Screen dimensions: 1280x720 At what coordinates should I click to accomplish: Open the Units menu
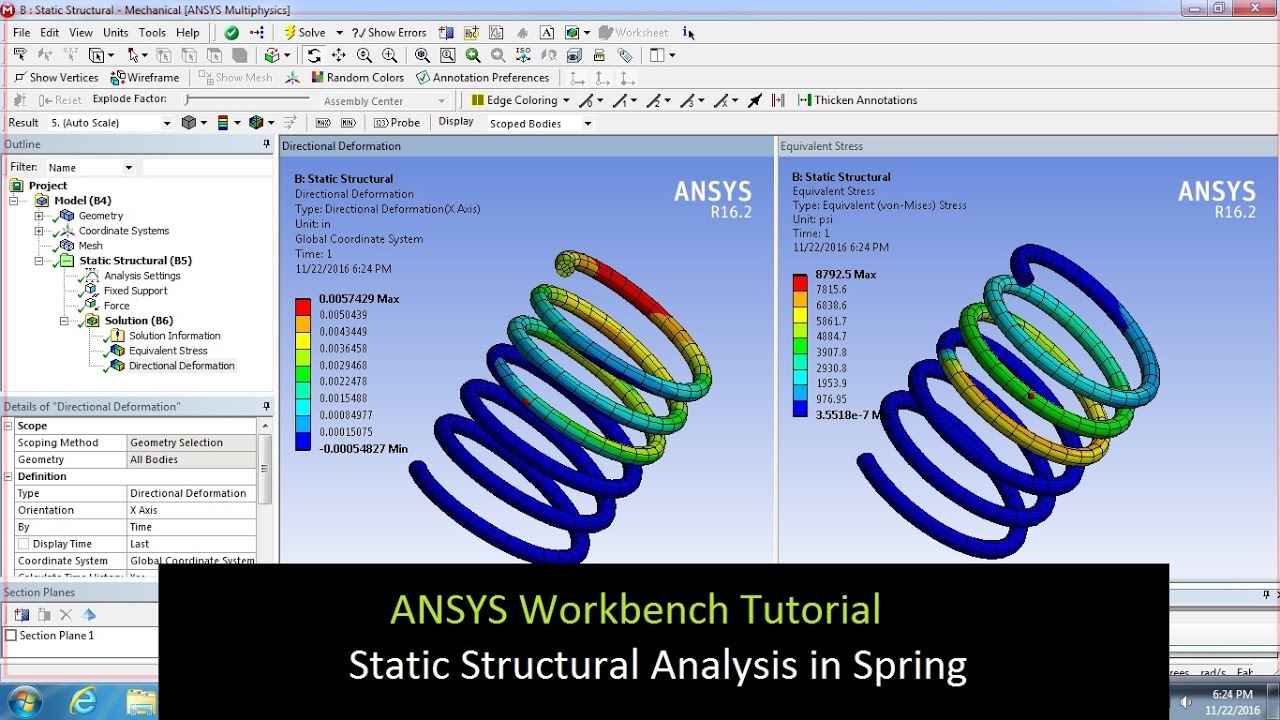[x=116, y=33]
